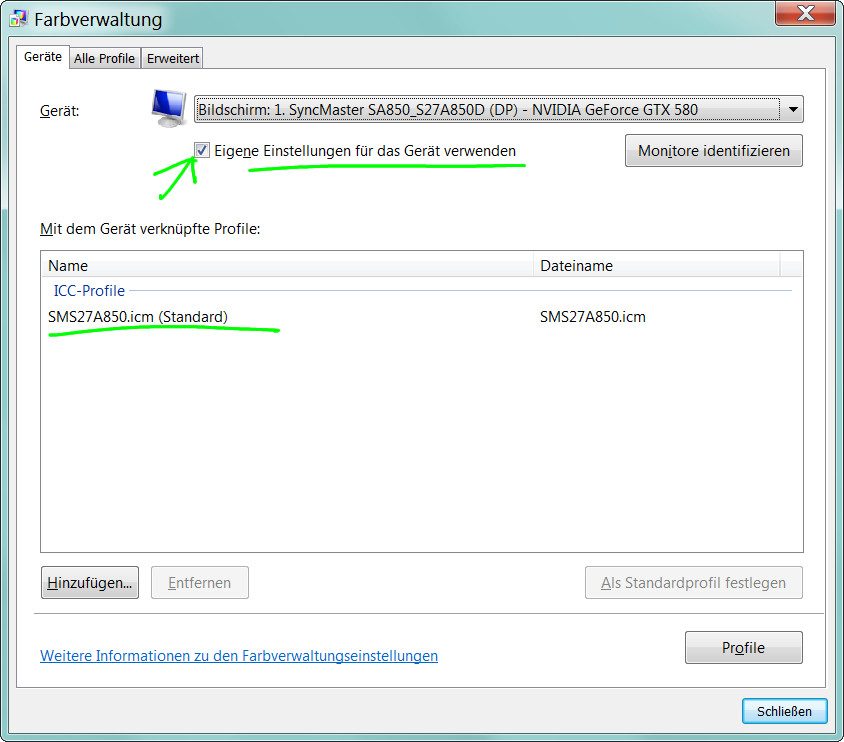This screenshot has width=844, height=742.
Task: Toggle 'Eigene Einstellungen für das Gerät verwenden'
Action: (202, 150)
